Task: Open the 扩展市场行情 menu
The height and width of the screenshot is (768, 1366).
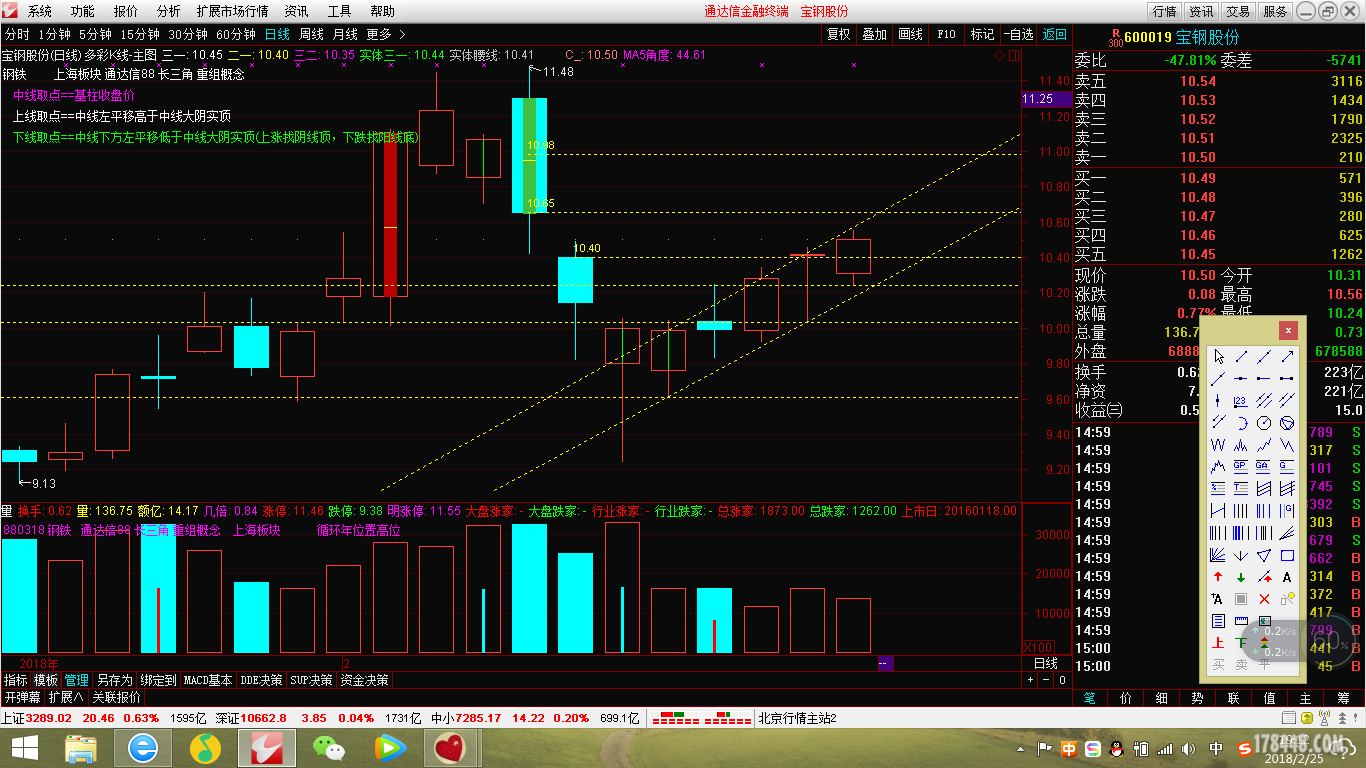Action: [233, 11]
